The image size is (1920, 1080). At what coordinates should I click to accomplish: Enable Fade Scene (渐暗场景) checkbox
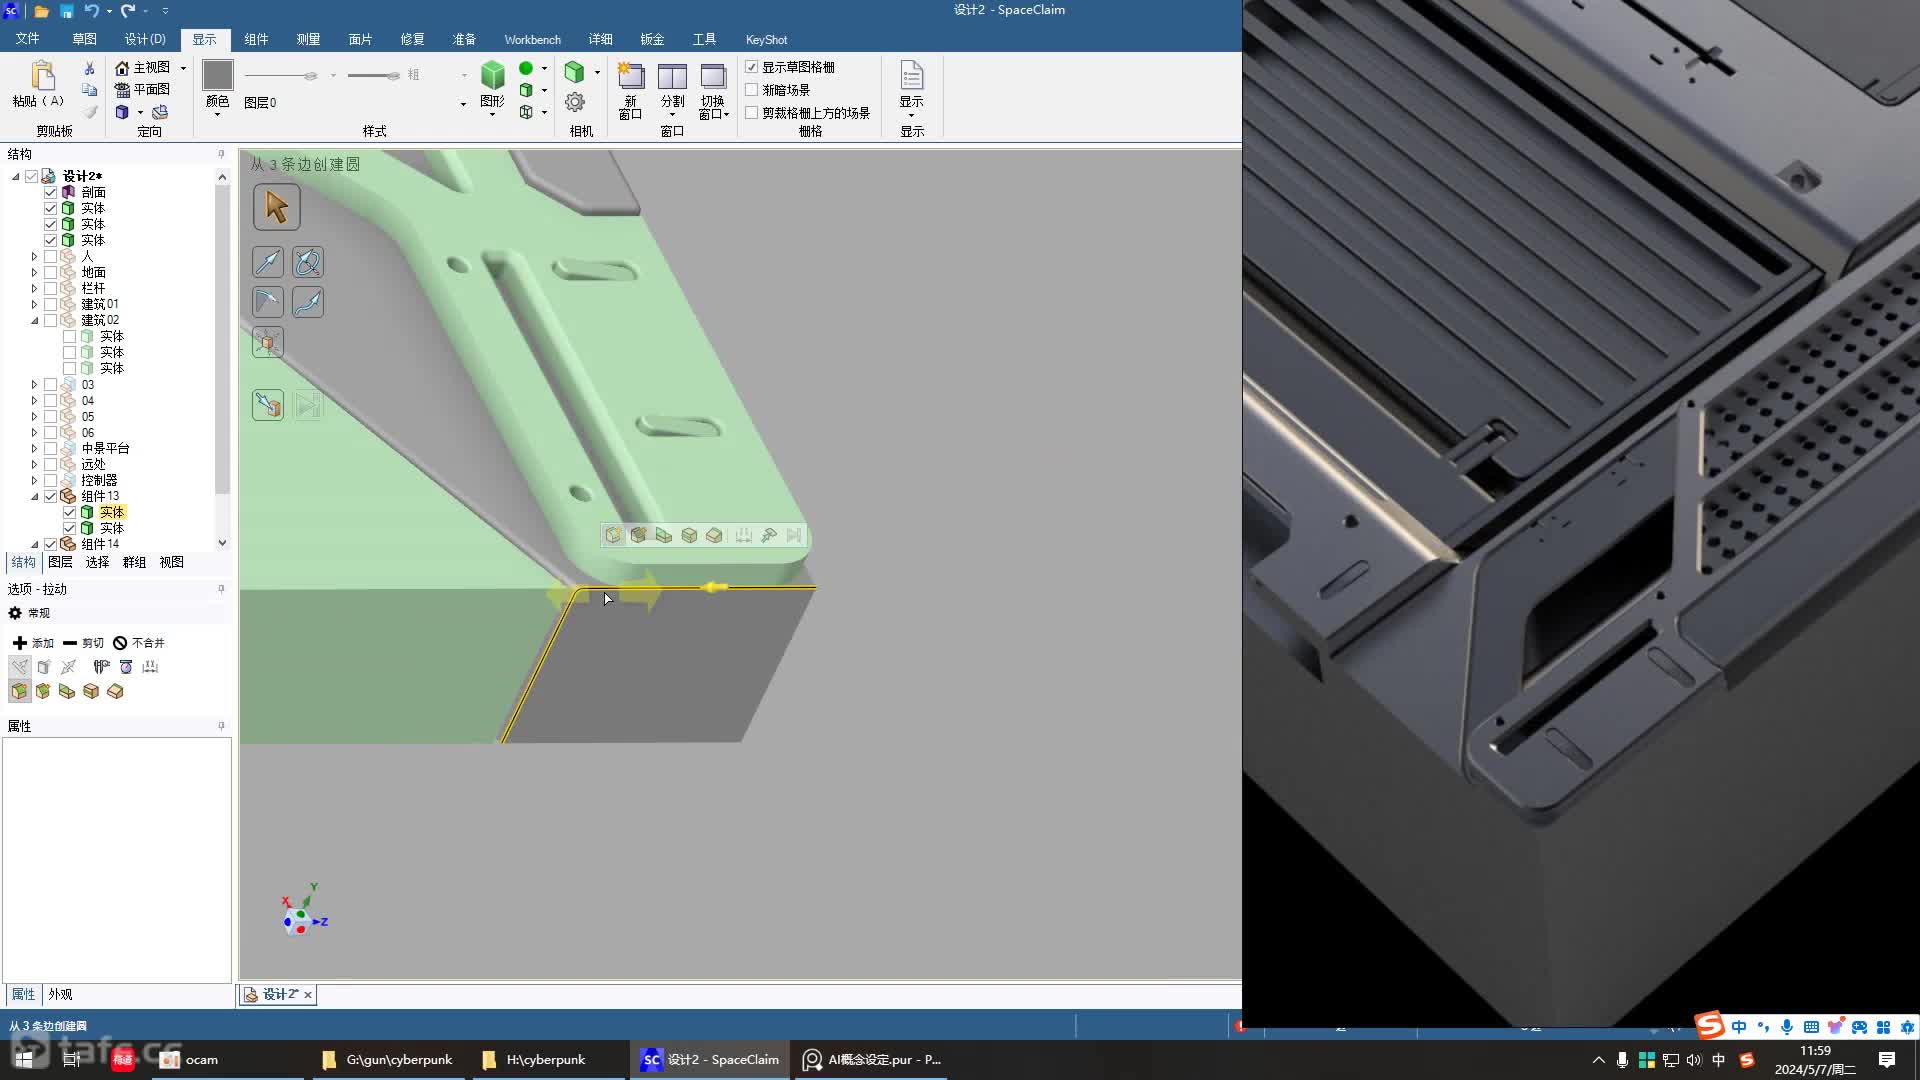click(x=752, y=90)
